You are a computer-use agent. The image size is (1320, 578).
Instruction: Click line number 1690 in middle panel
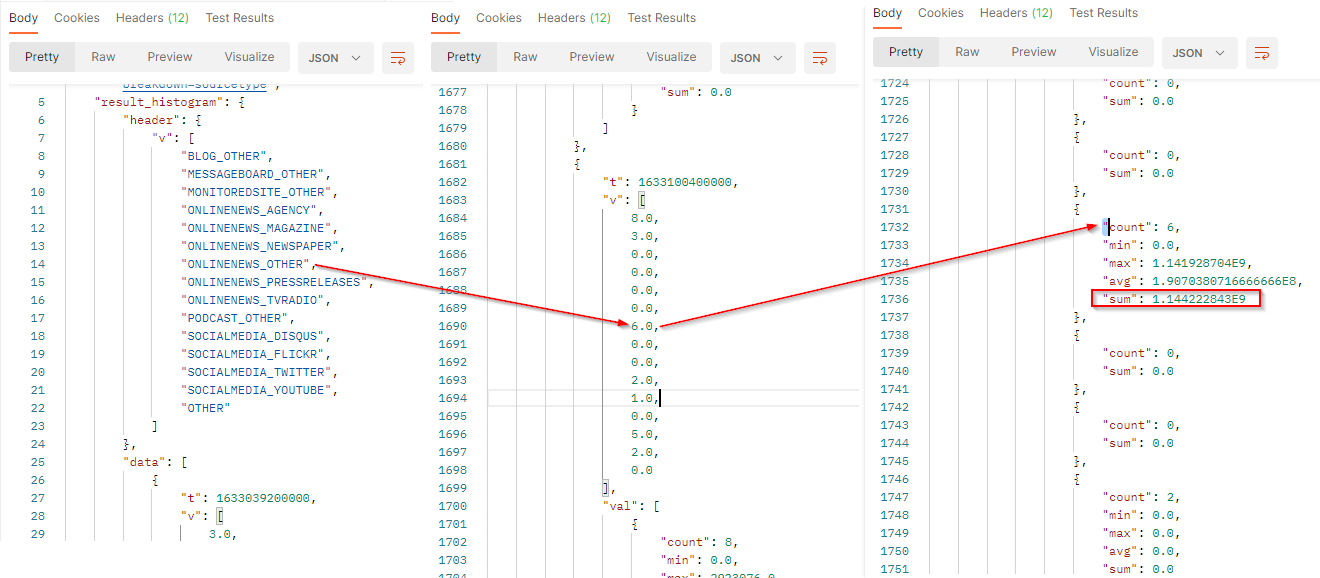coord(453,326)
